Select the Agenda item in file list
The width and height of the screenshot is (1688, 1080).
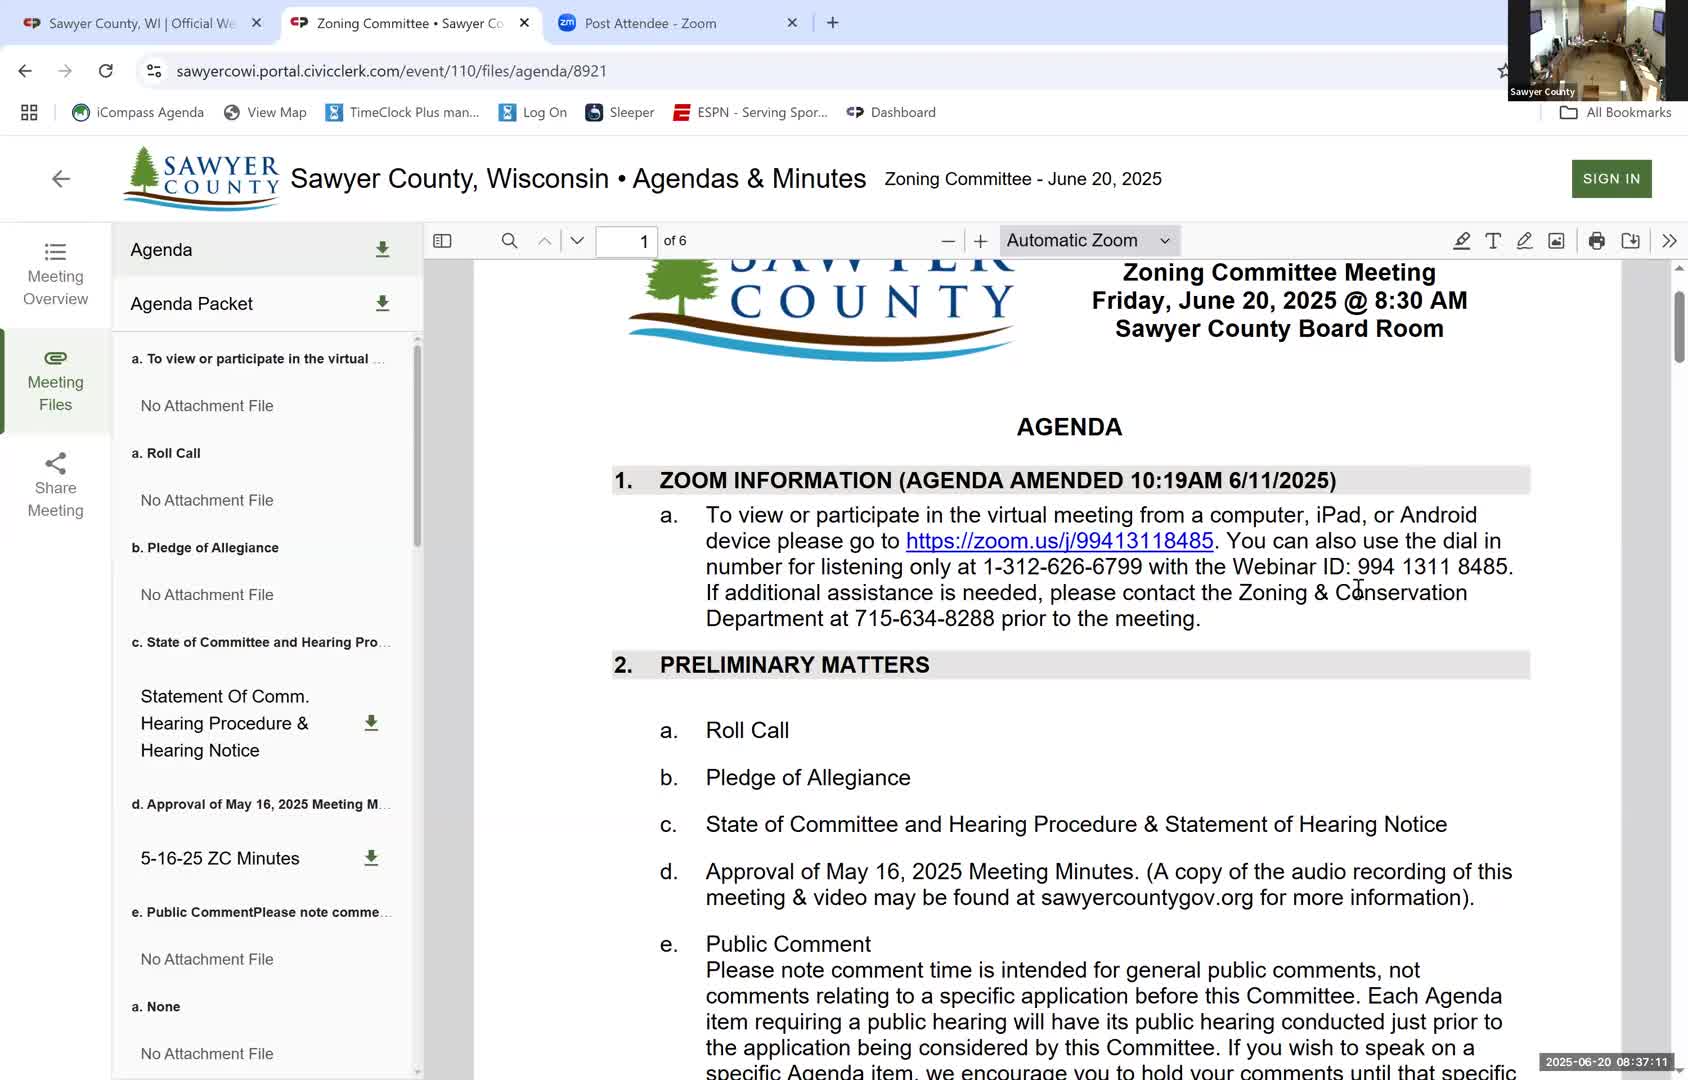click(x=161, y=250)
